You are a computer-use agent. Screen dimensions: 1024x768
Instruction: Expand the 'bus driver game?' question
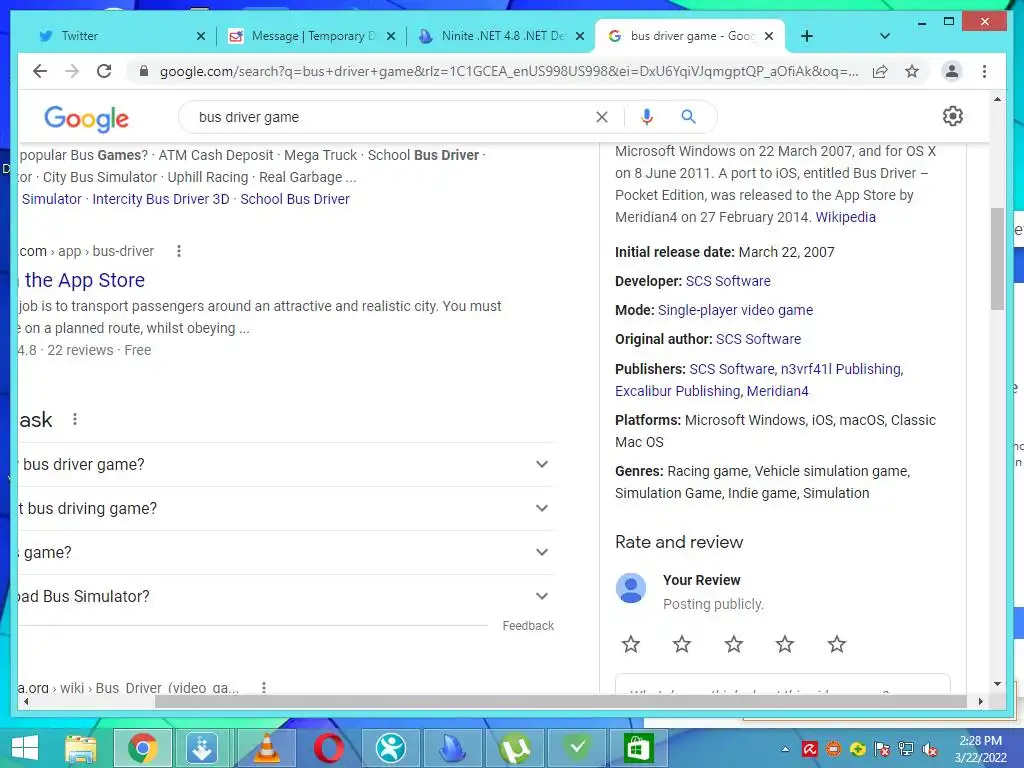pos(287,464)
